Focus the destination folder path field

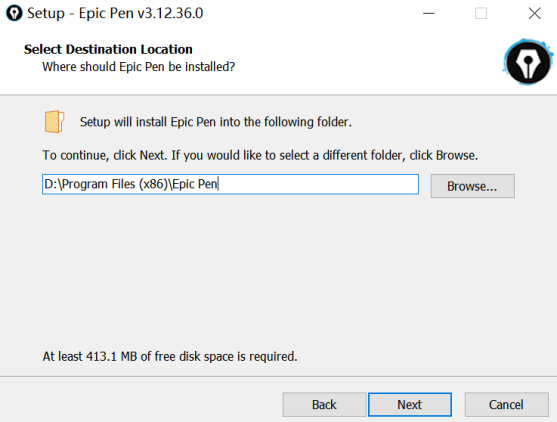click(230, 184)
